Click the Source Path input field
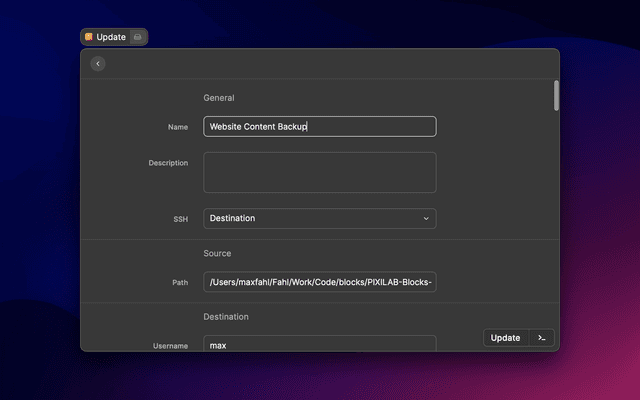Viewport: 640px width, 400px height. tap(320, 283)
